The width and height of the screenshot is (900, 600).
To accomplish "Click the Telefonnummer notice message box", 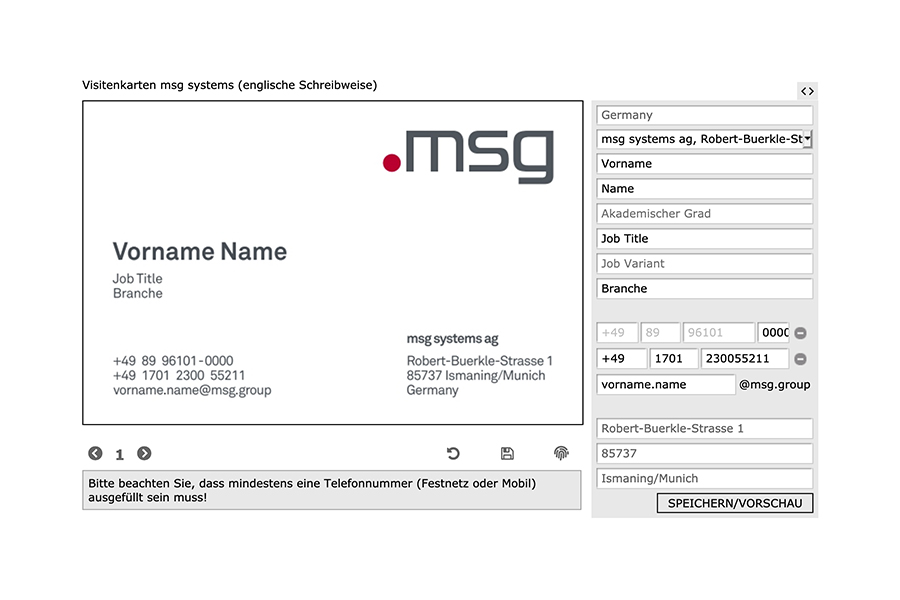I will (x=332, y=490).
